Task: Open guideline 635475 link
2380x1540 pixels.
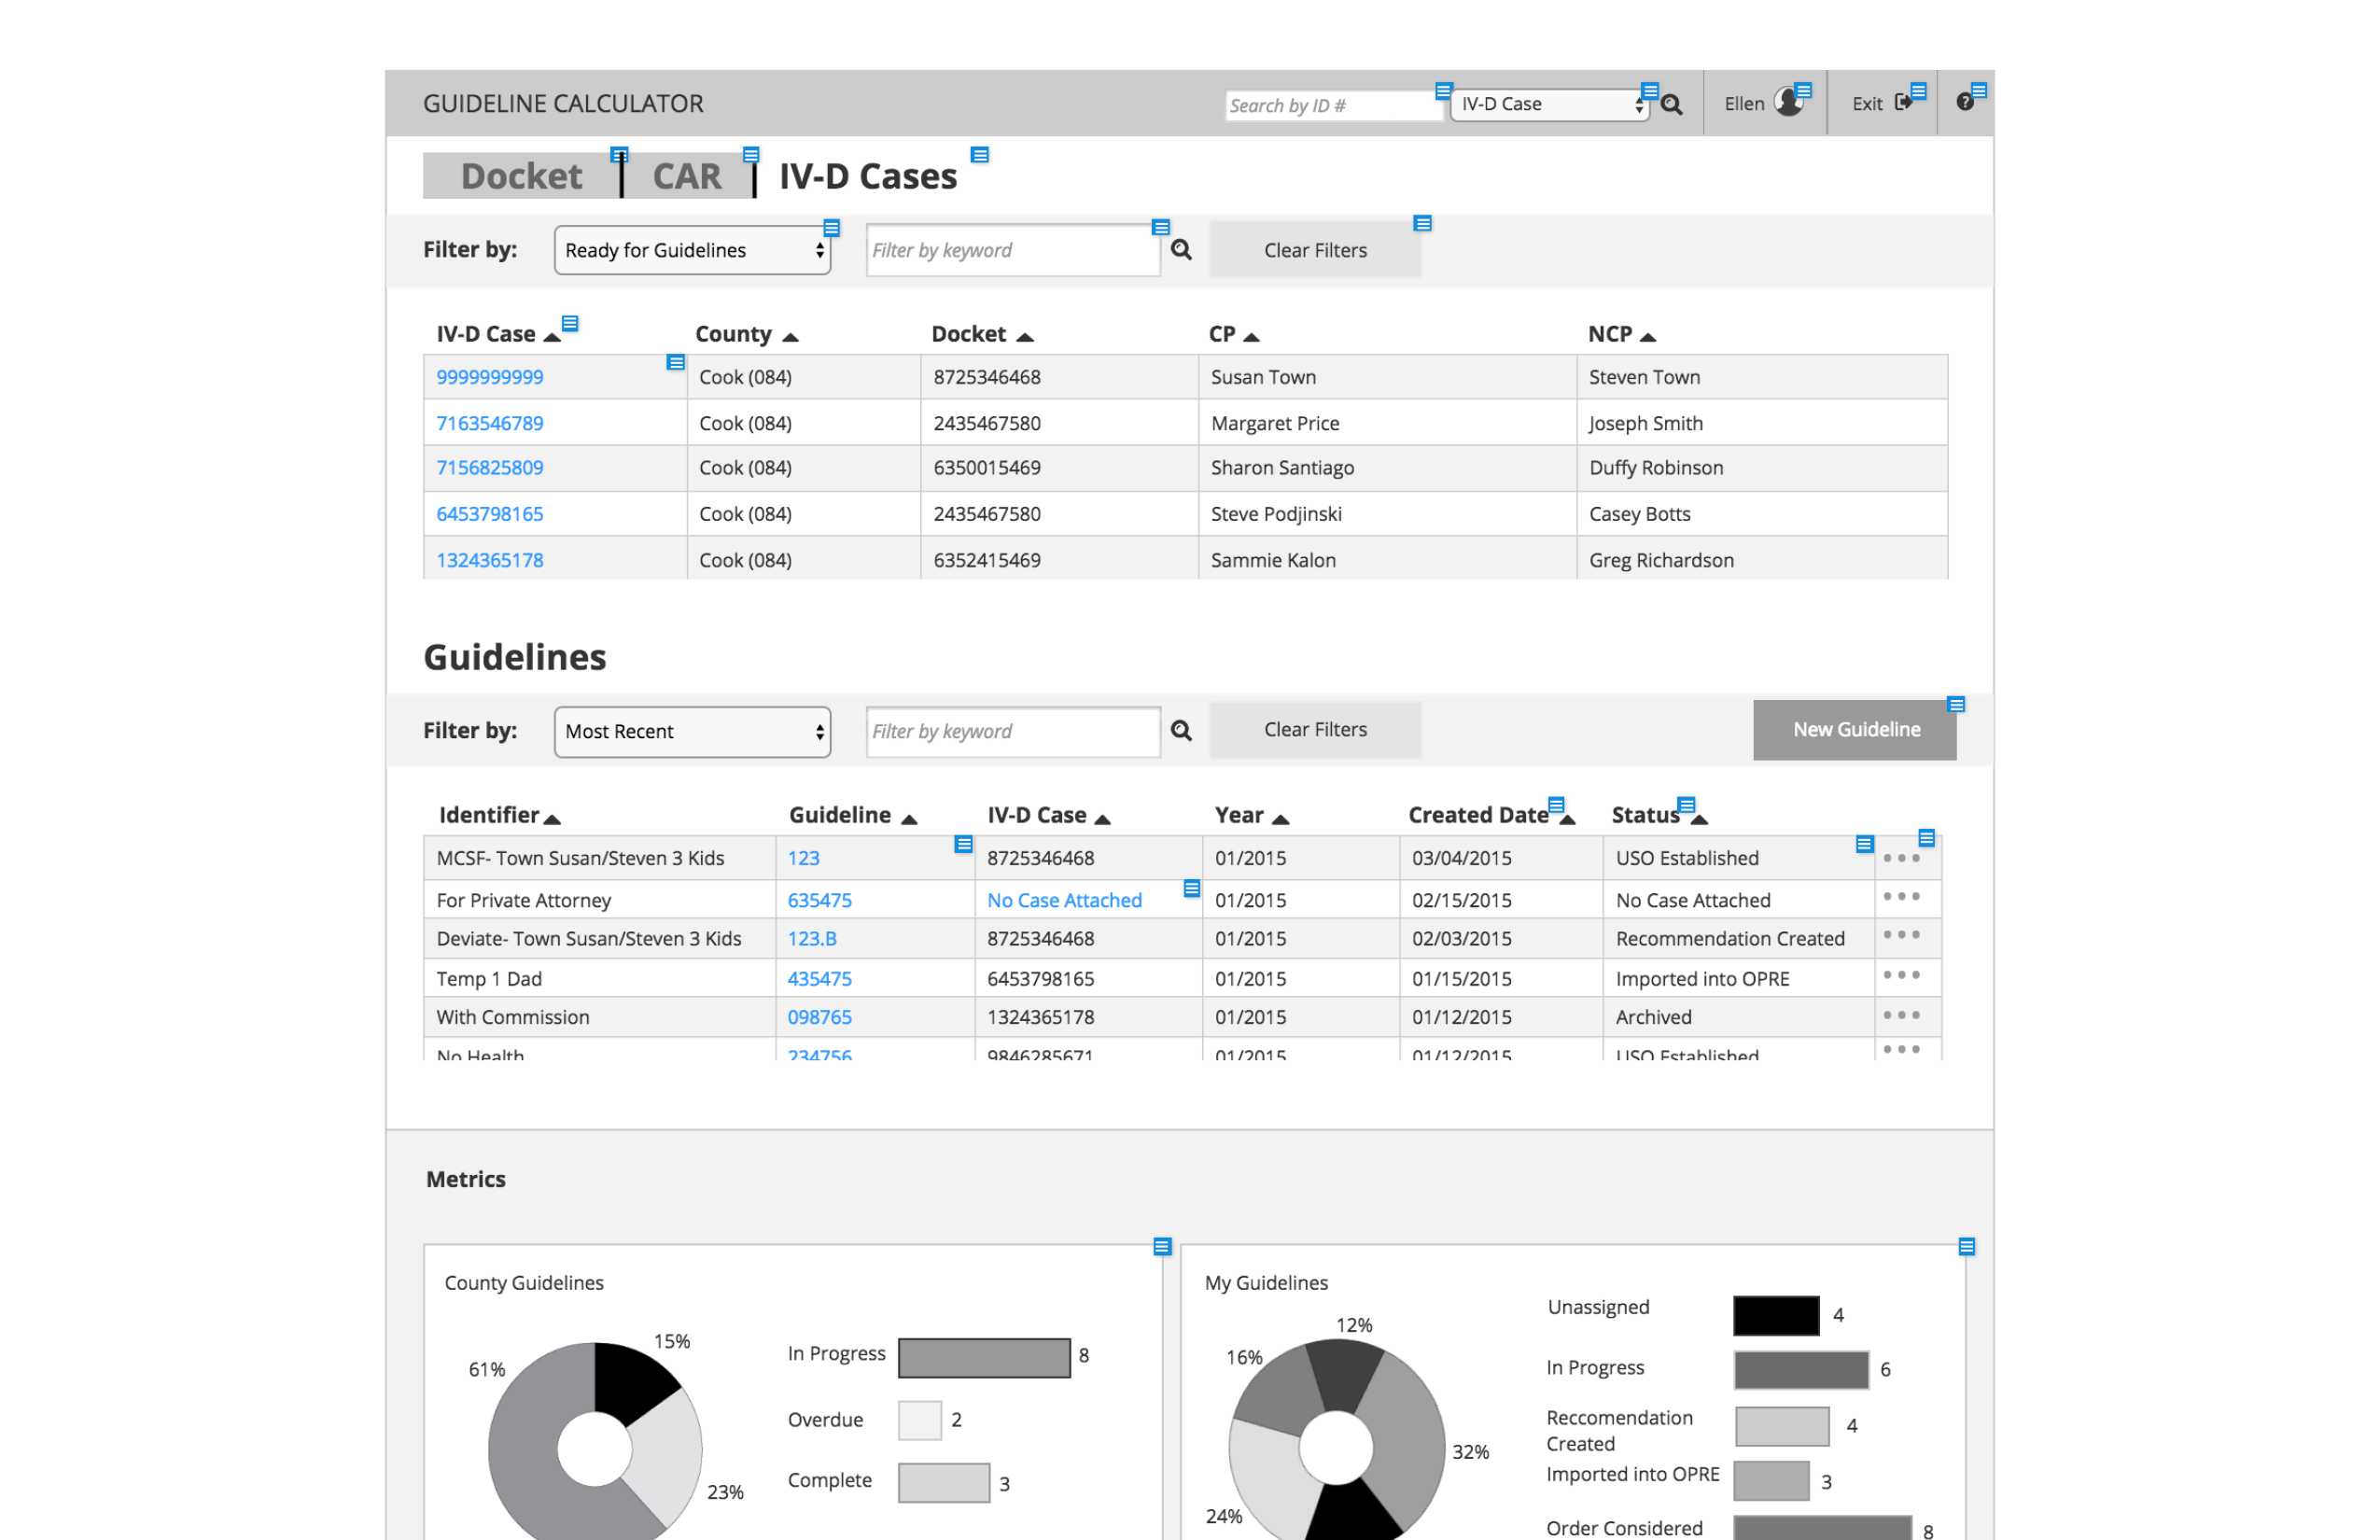Action: (820, 900)
